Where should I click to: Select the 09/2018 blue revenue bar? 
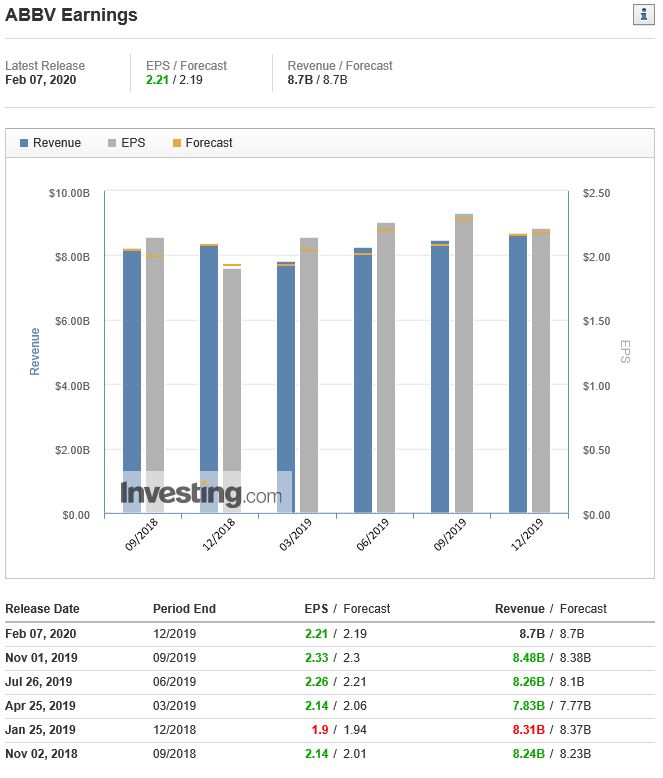click(132, 381)
